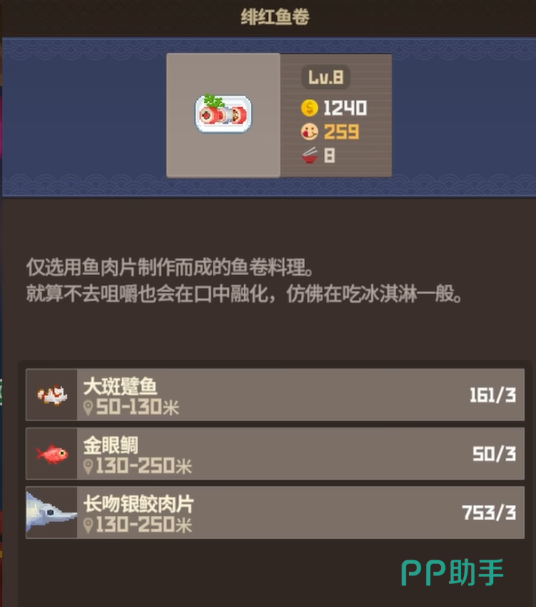Click the 大斑鹭鱼 clownfish icon
The width and height of the screenshot is (536, 607).
(52, 395)
